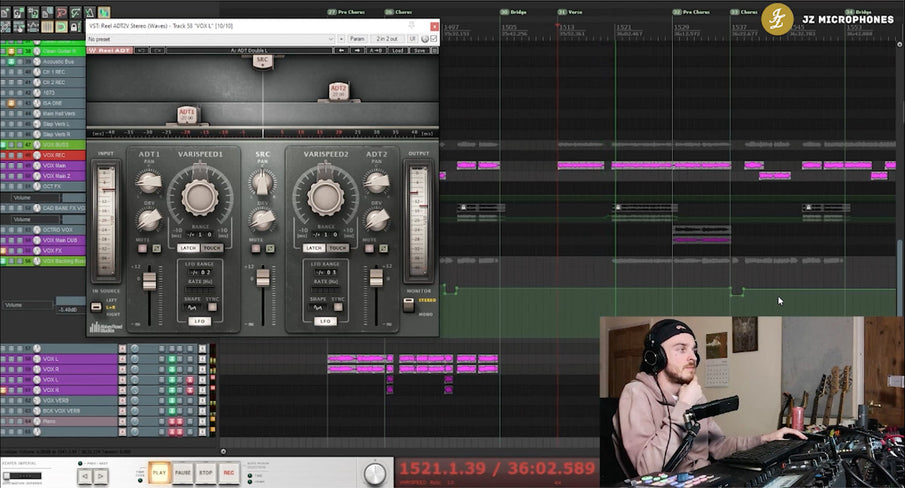Viewport: 905px width, 488px height.
Task: Go to next Waves preset with right arrow
Action: tap(357, 51)
